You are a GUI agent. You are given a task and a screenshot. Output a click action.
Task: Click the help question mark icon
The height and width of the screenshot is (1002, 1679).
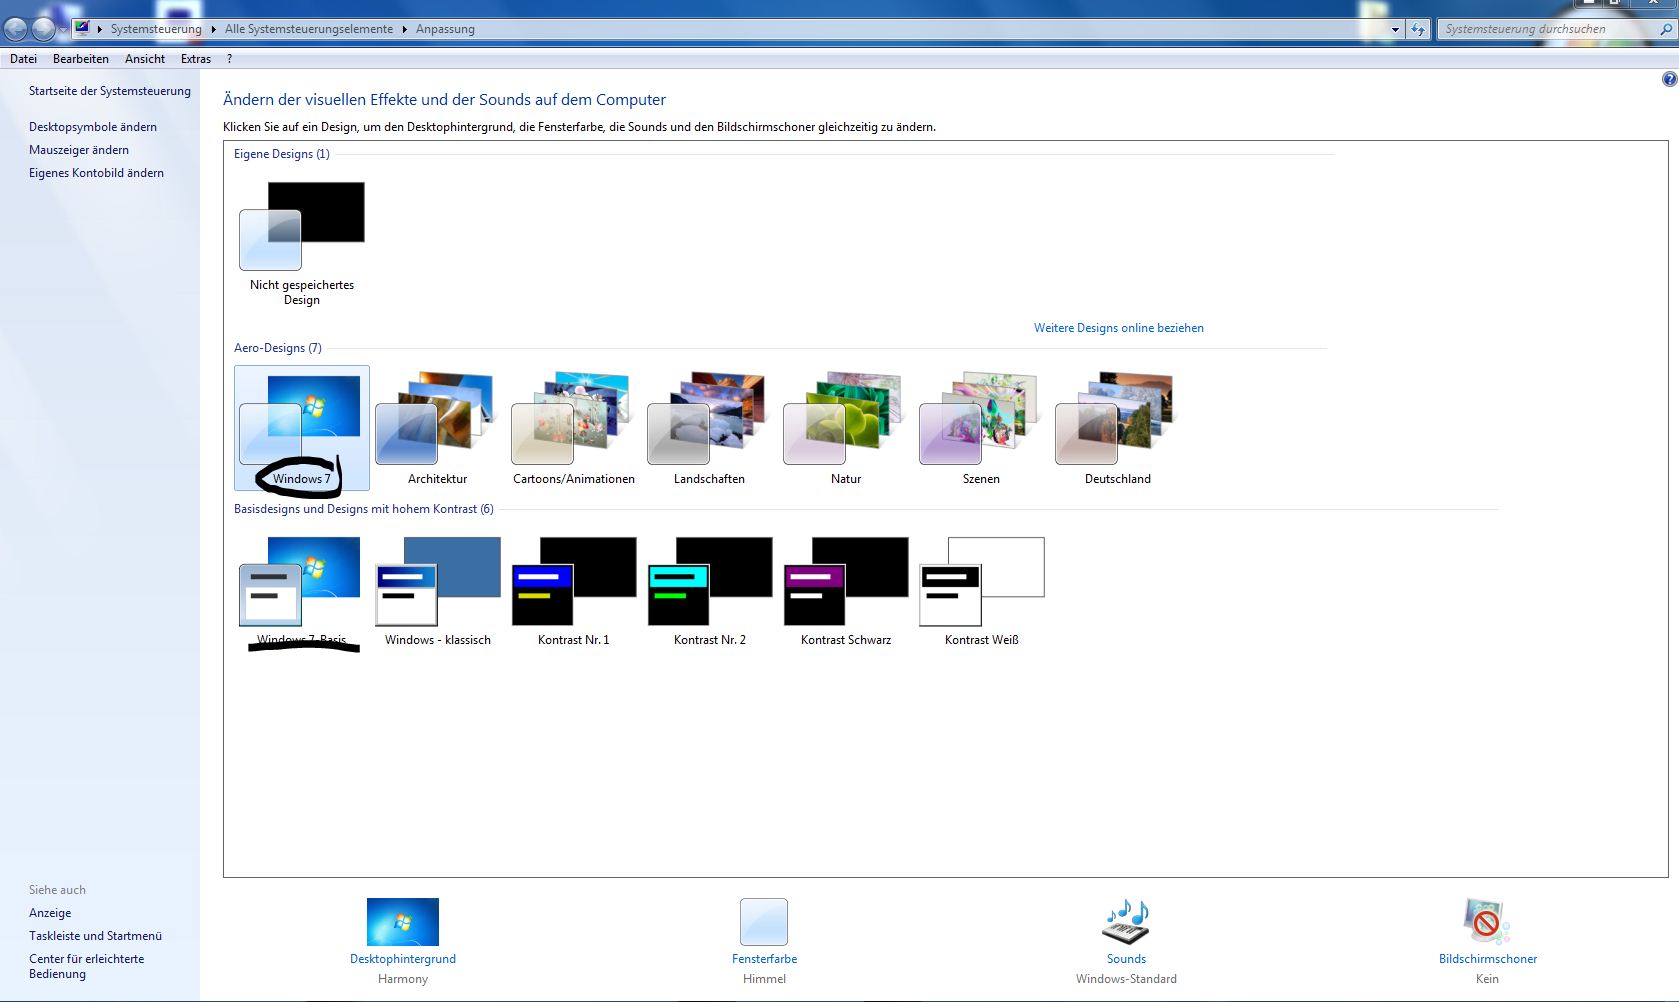pos(1669,80)
